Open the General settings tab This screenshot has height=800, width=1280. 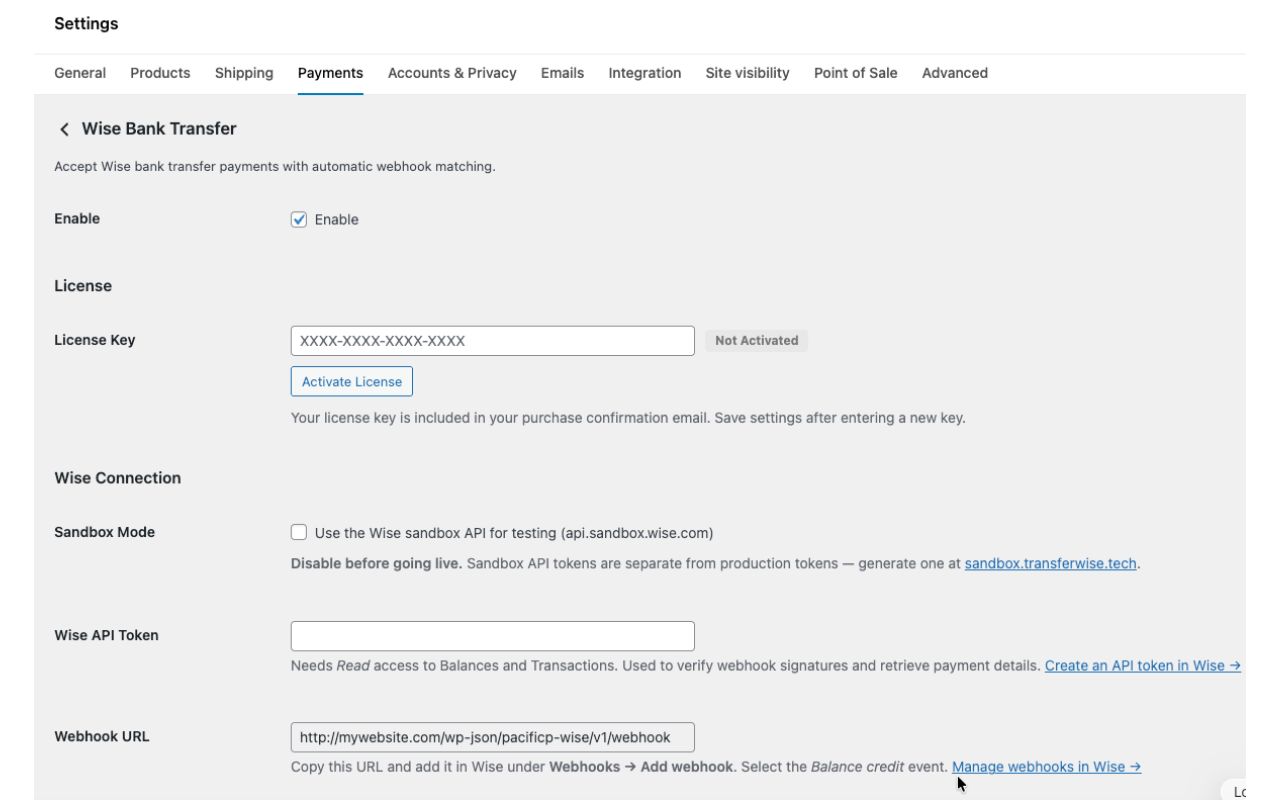[80, 73]
